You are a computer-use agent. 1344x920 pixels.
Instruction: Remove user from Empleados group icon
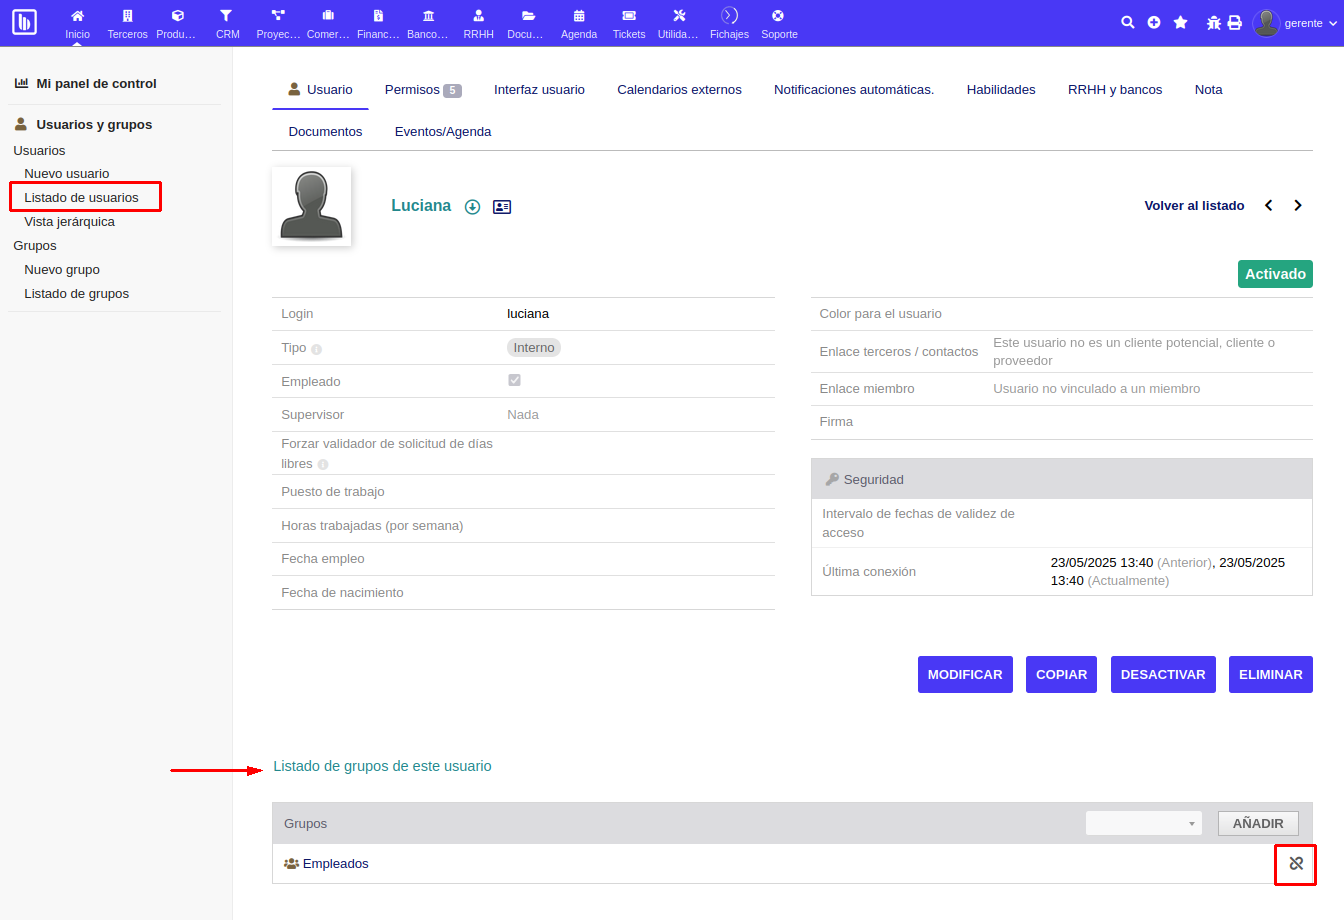click(x=1296, y=864)
